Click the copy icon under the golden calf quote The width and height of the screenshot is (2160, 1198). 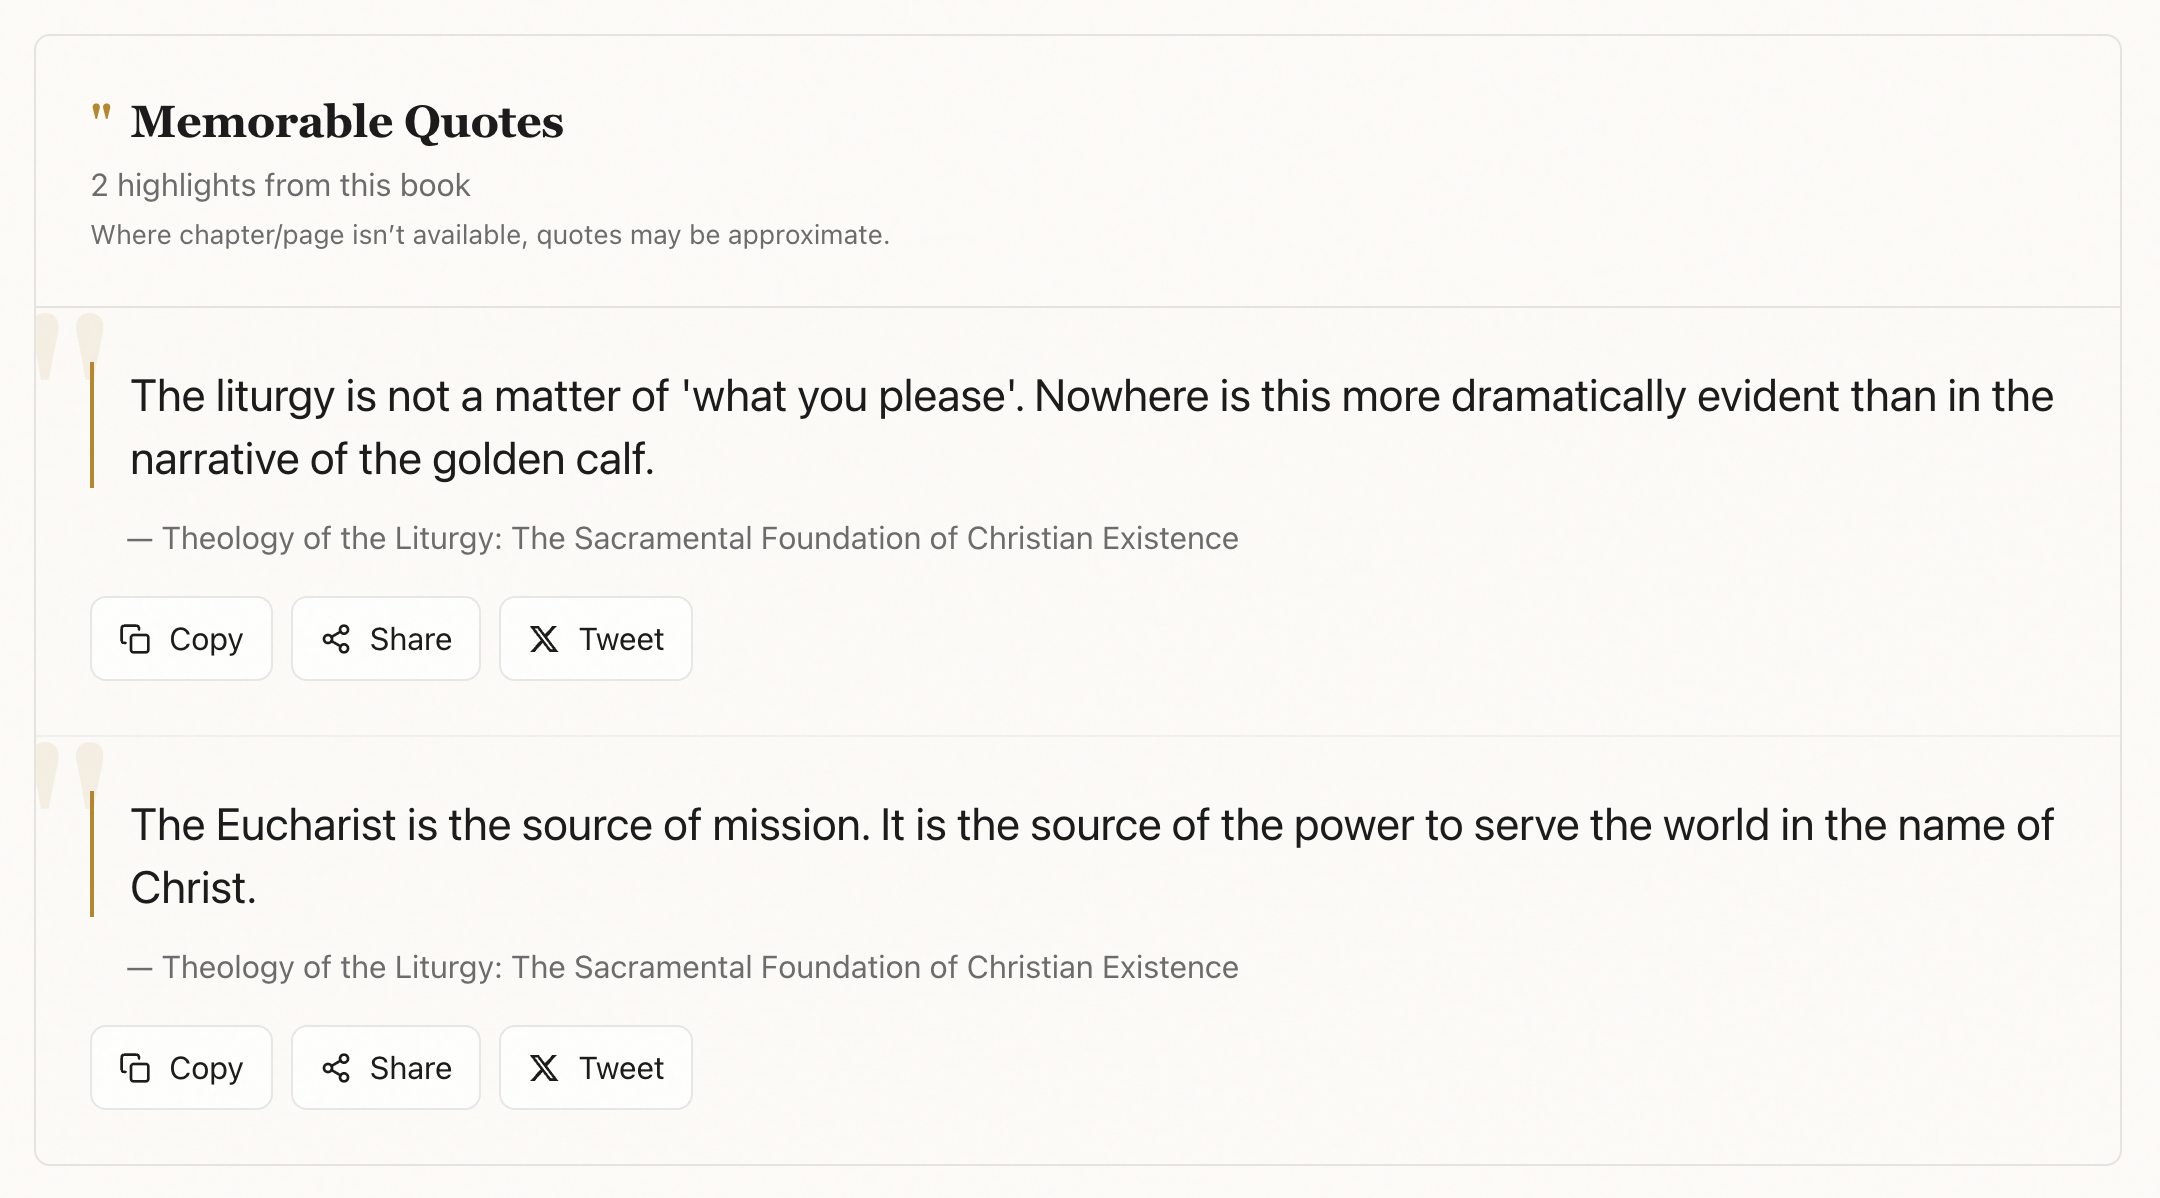point(135,639)
